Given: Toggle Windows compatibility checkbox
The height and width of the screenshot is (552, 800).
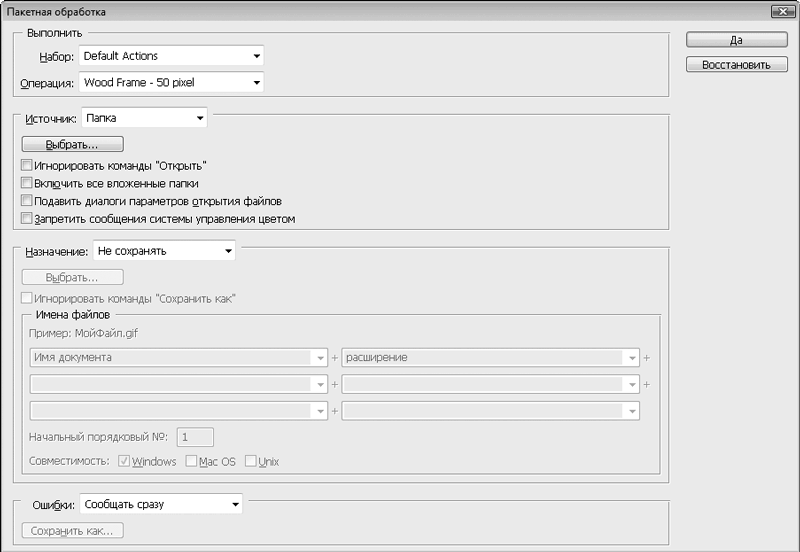Looking at the screenshot, I should (x=123, y=461).
